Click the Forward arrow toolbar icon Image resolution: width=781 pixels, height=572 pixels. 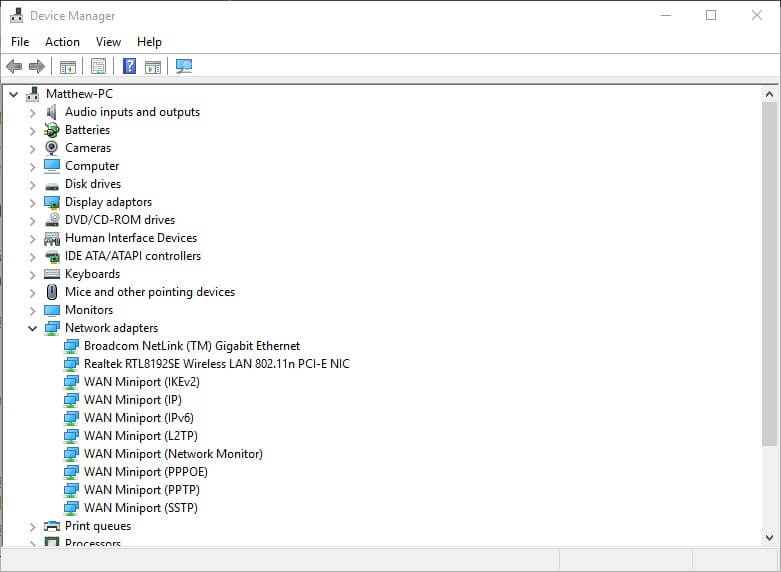[37, 66]
